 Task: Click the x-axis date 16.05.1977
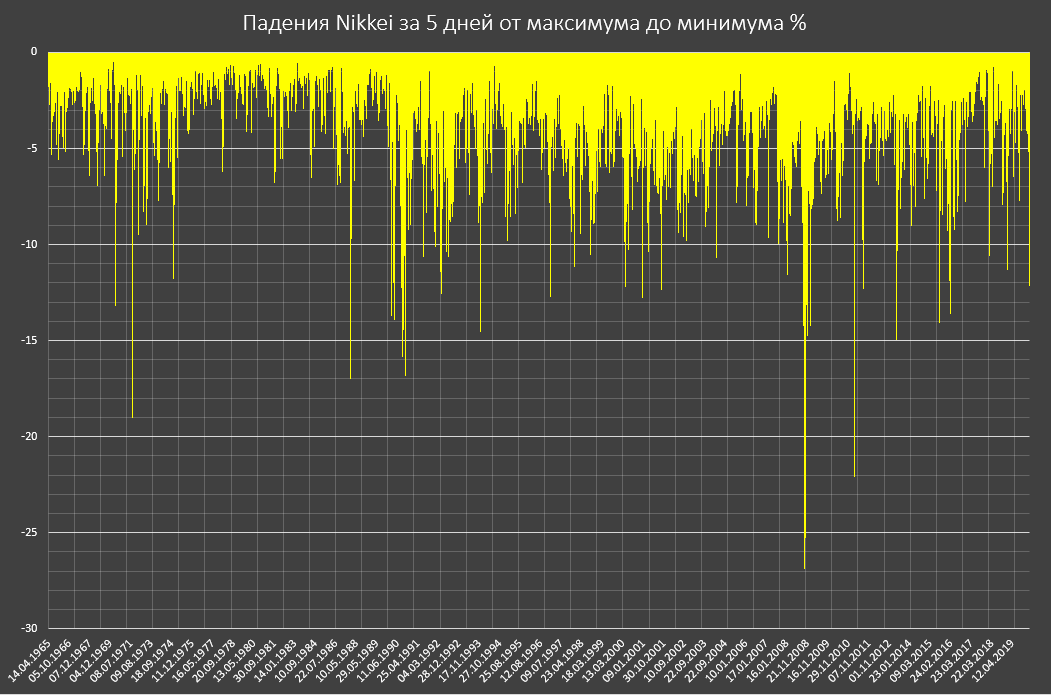(x=193, y=661)
